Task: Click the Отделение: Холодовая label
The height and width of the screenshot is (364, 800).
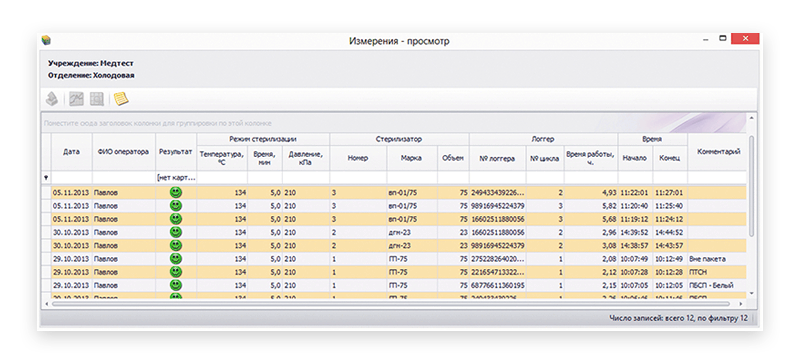Action: [x=91, y=76]
